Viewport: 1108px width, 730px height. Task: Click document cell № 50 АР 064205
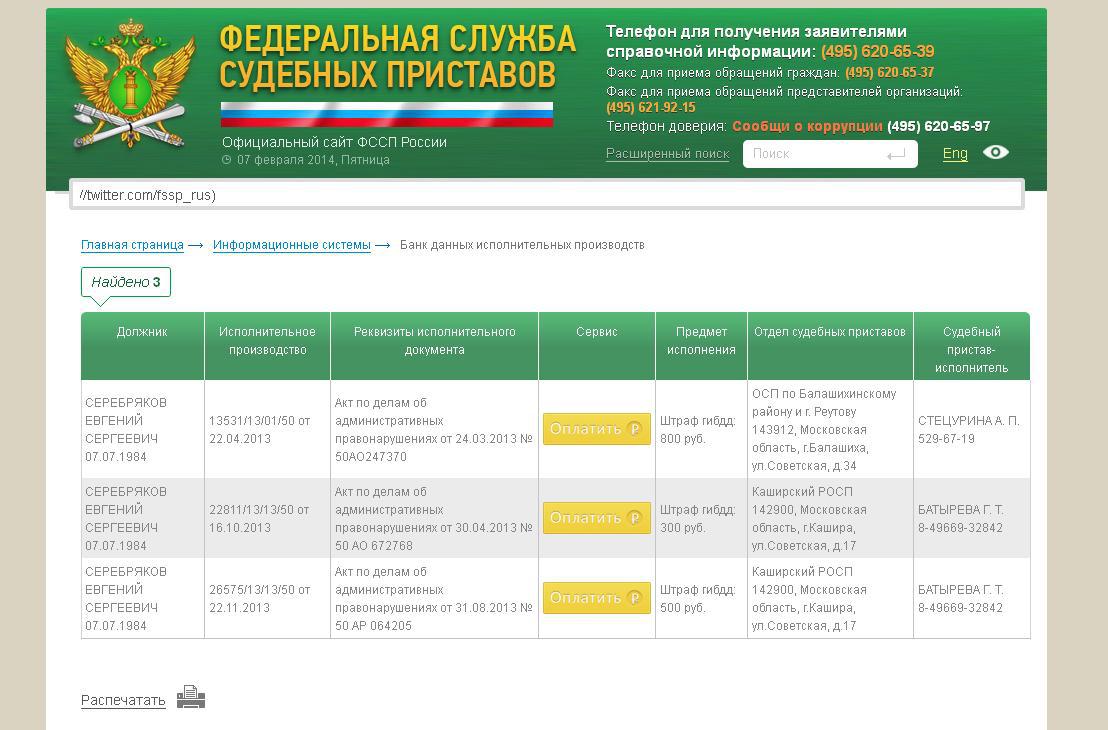pyautogui.click(x=433, y=599)
